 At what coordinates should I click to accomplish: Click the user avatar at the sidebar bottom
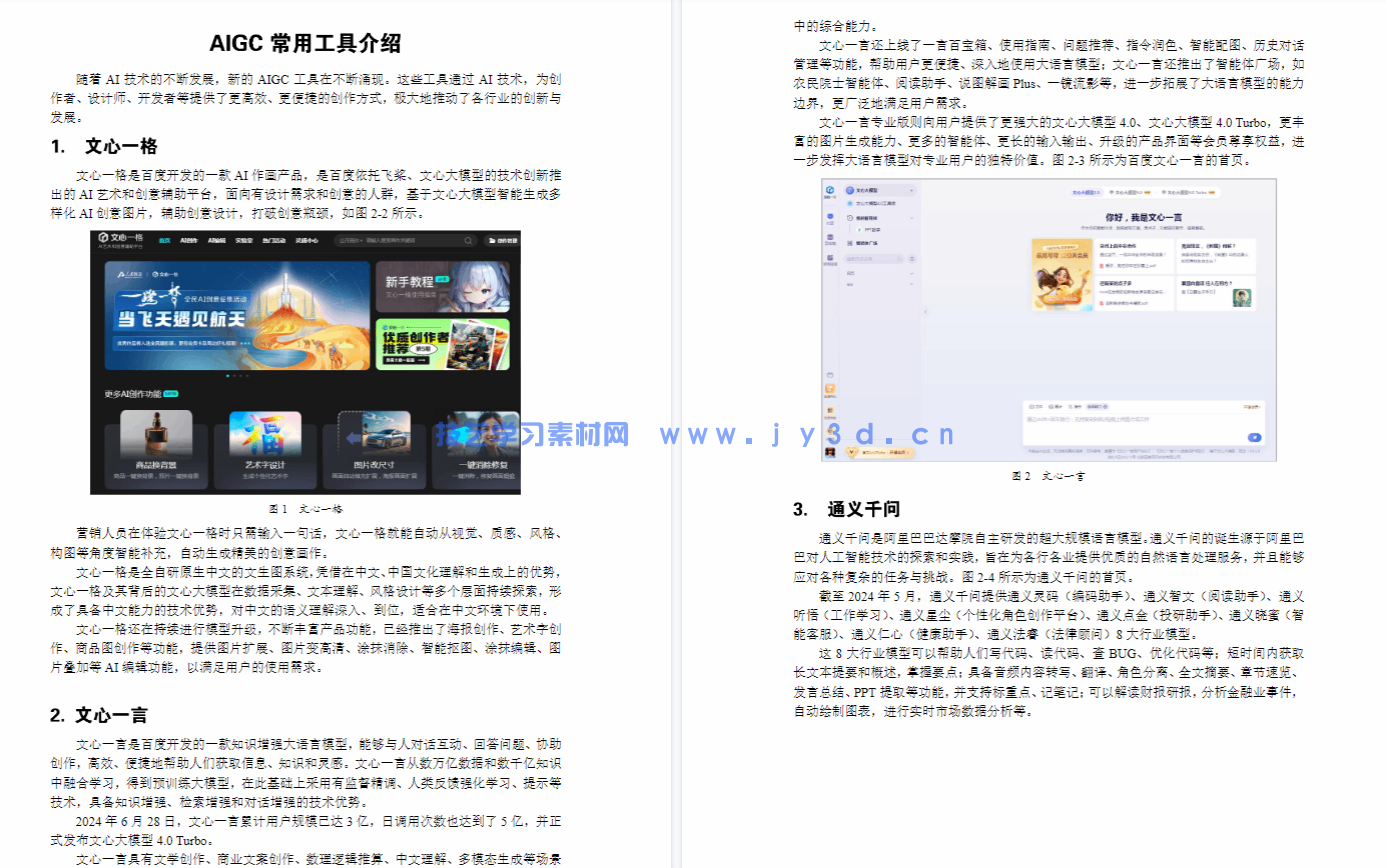click(828, 452)
